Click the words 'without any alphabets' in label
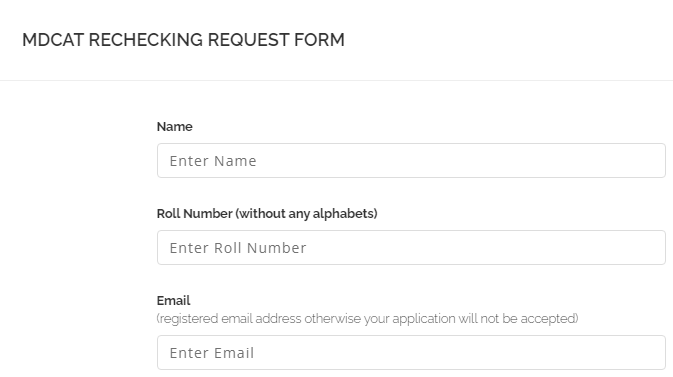 point(306,213)
